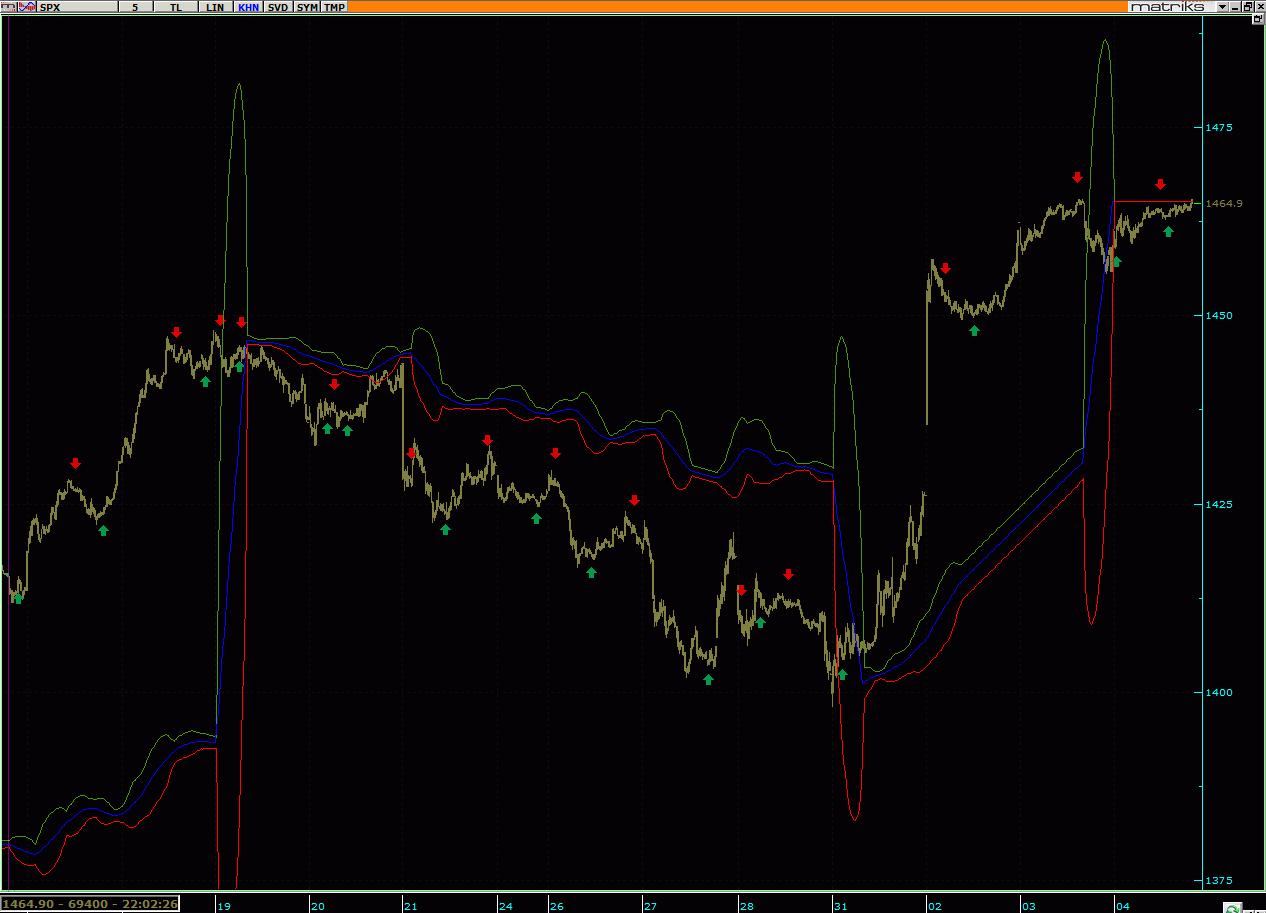This screenshot has height=913, width=1266.
Task: Open the chart type icon beside SPX
Action: click(x=27, y=6)
